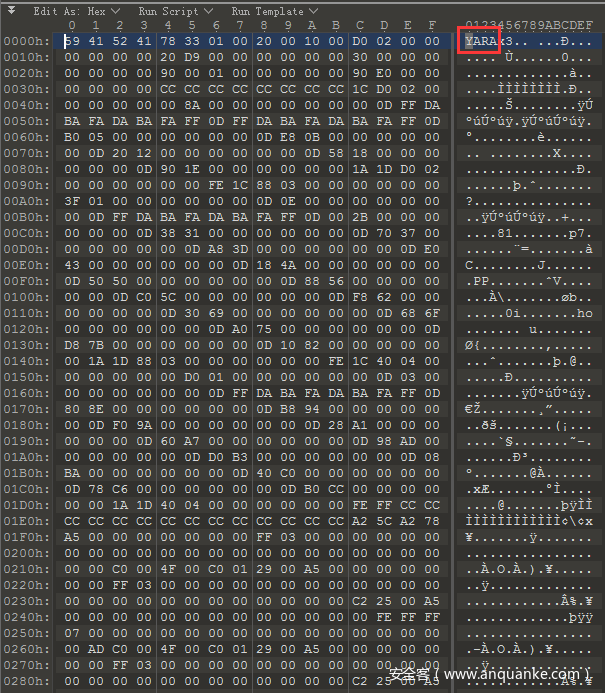This screenshot has width=605, height=693.
Task: Select byte 38 in row 00C0h
Action: click(168, 233)
